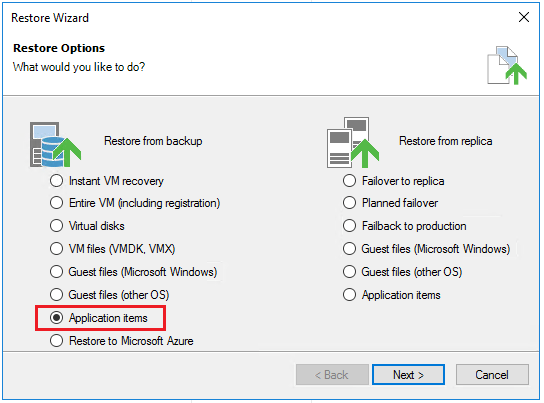Close the Restore Wizard window

[x=524, y=17]
